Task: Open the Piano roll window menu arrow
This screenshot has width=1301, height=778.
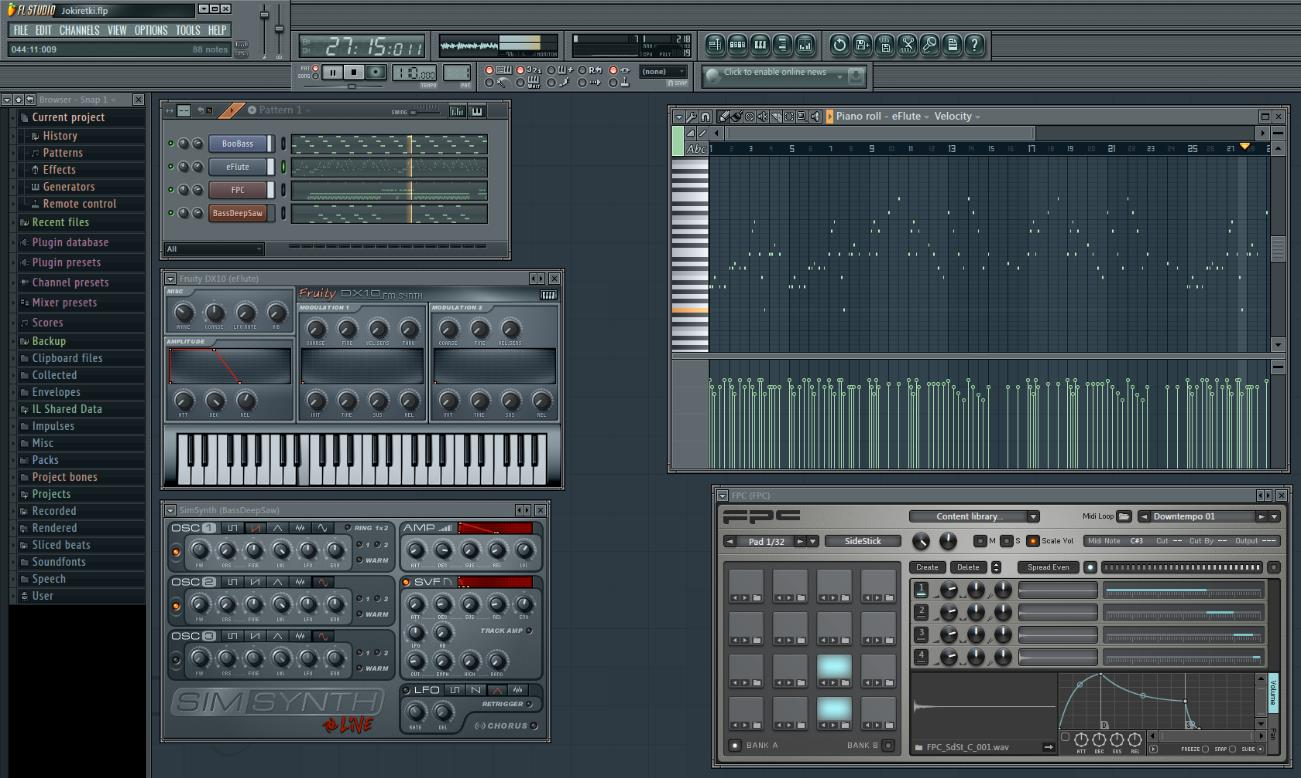Action: tap(679, 116)
